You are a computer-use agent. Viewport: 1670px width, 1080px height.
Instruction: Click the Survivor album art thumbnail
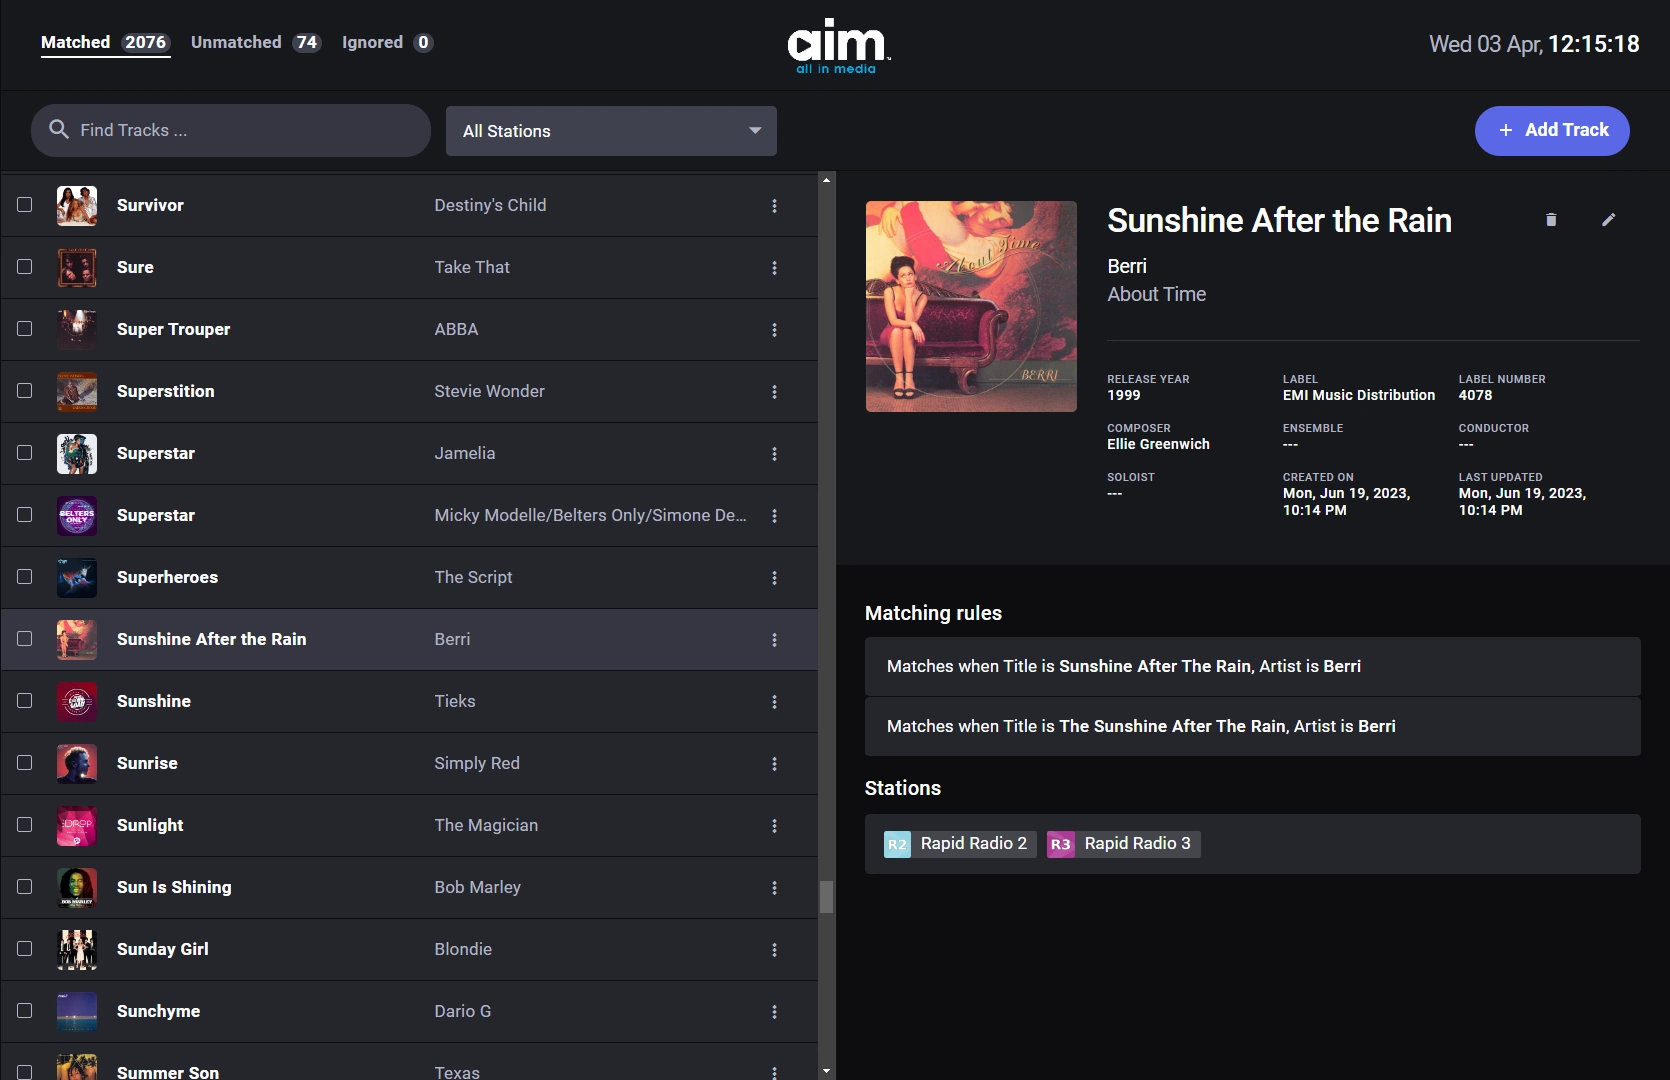77,206
